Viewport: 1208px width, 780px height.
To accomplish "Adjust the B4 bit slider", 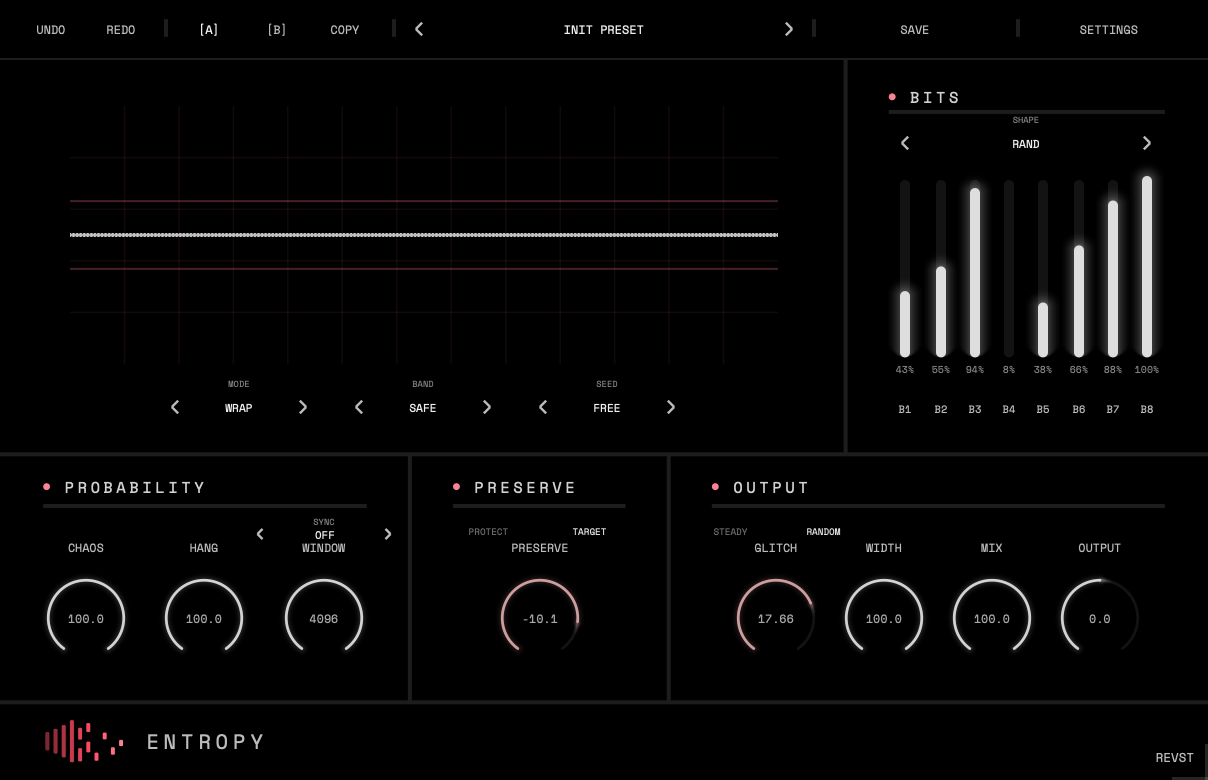I will pyautogui.click(x=1009, y=268).
